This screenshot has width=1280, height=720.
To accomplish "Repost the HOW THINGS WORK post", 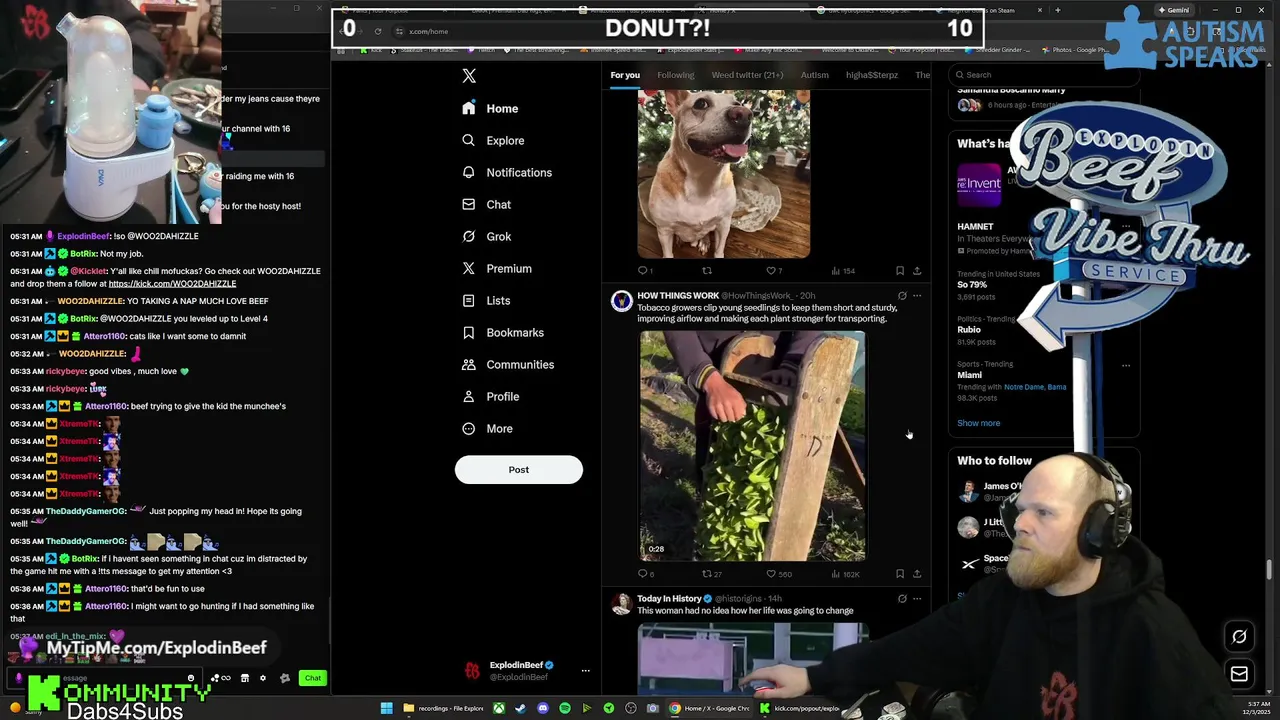I will pyautogui.click(x=711, y=574).
